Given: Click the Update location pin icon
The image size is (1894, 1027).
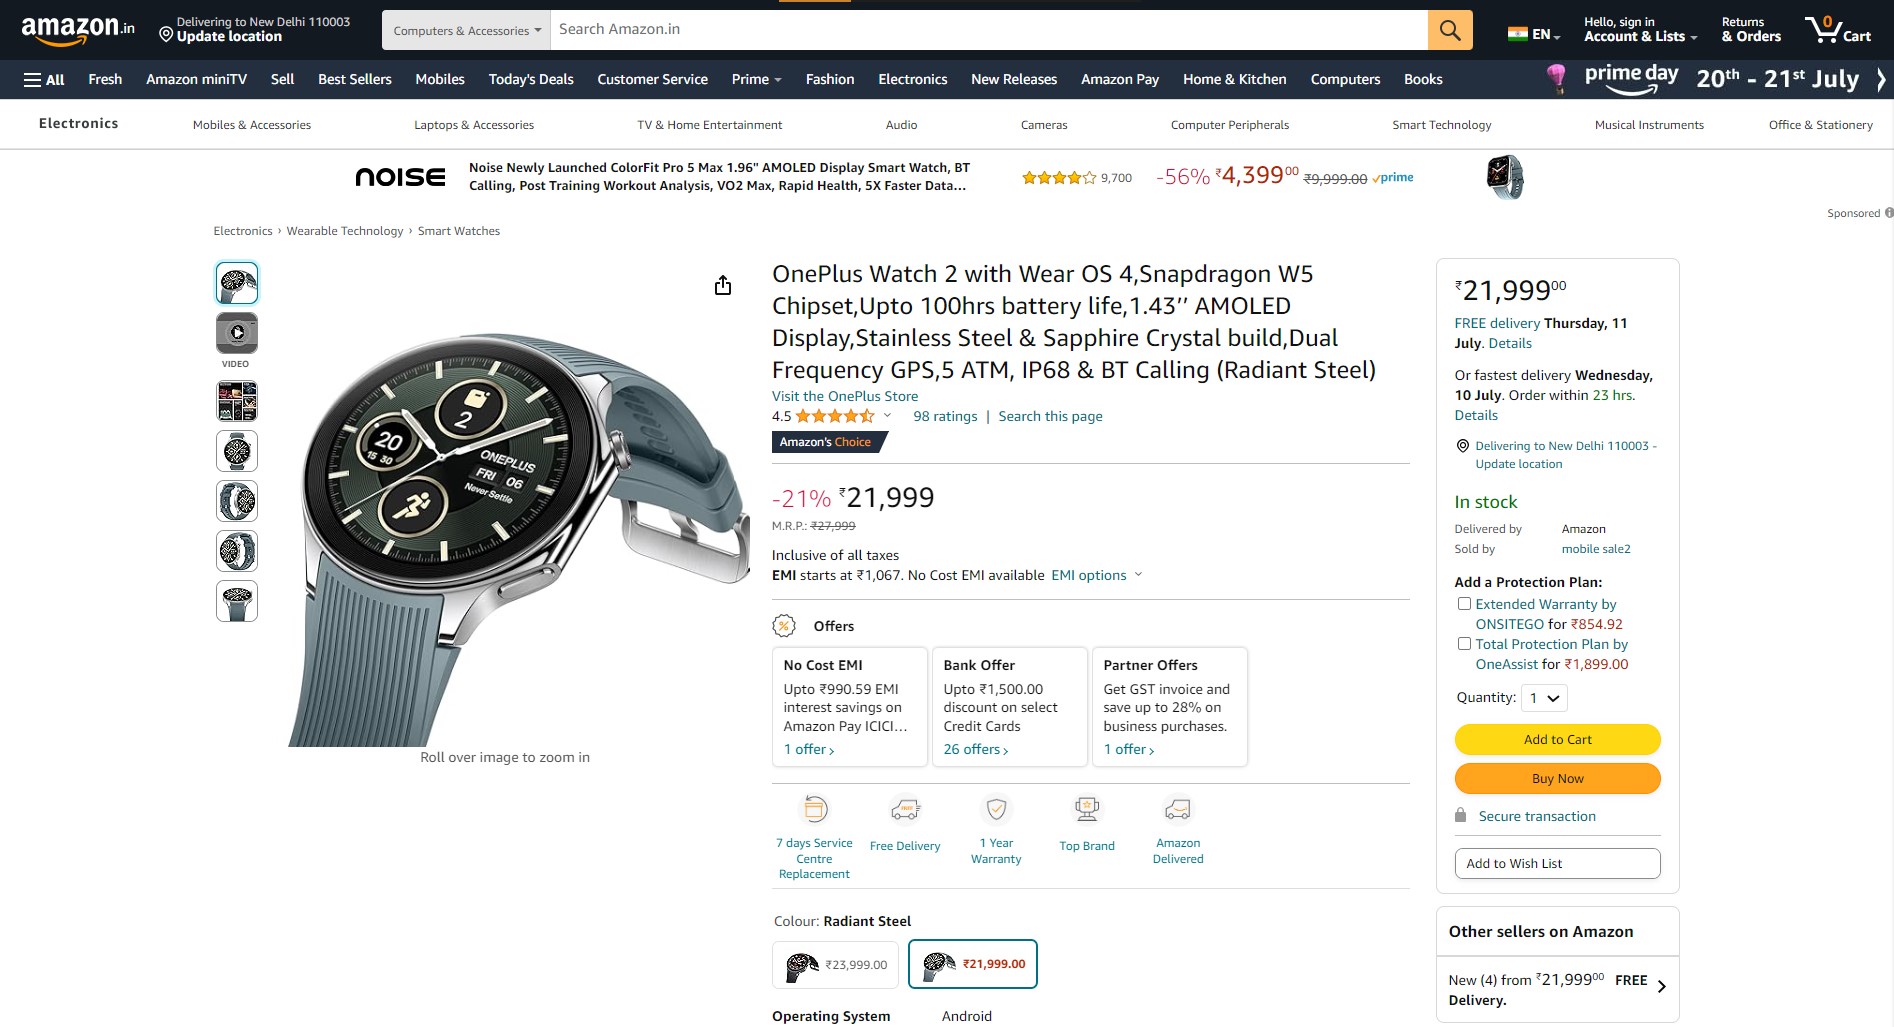Looking at the screenshot, I should [166, 36].
